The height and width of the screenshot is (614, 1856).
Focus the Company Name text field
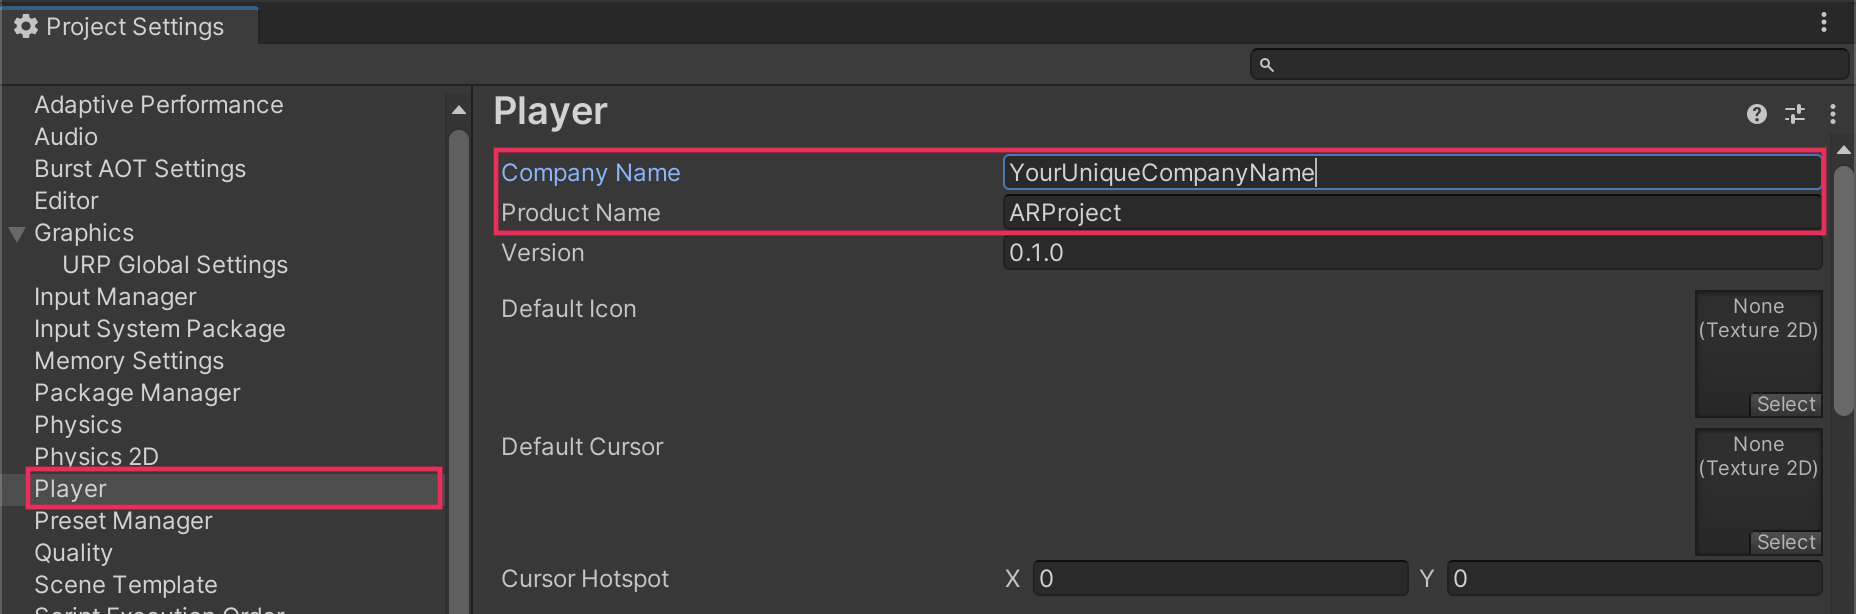click(1410, 173)
